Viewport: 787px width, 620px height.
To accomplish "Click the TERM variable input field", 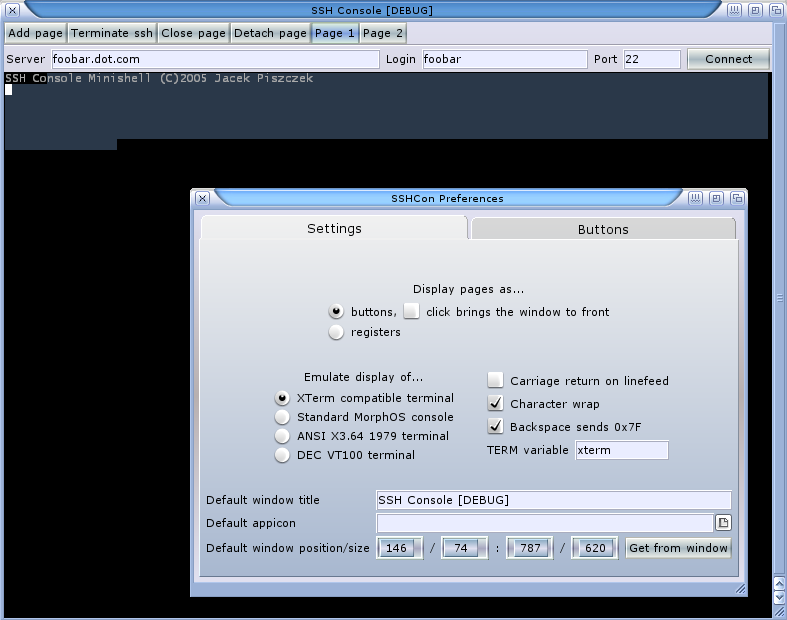I will click(621, 450).
